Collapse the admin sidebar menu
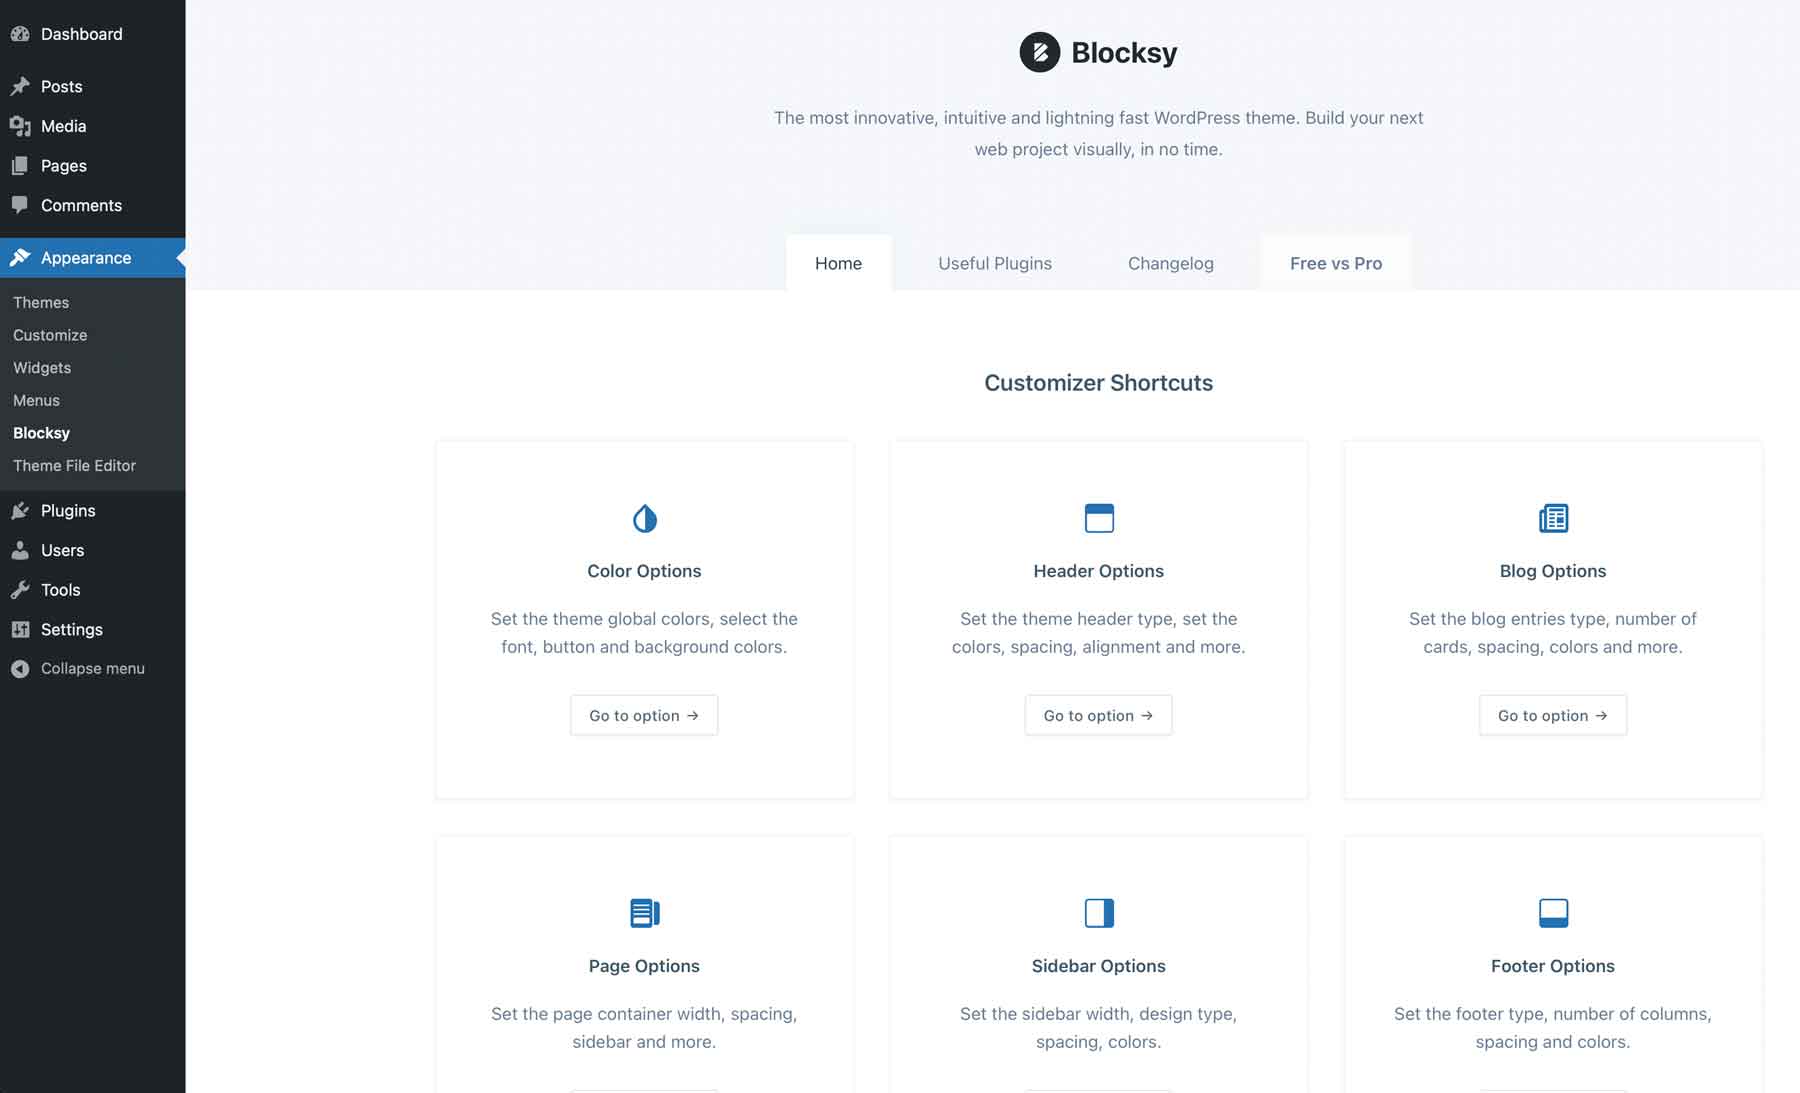 tap(92, 668)
